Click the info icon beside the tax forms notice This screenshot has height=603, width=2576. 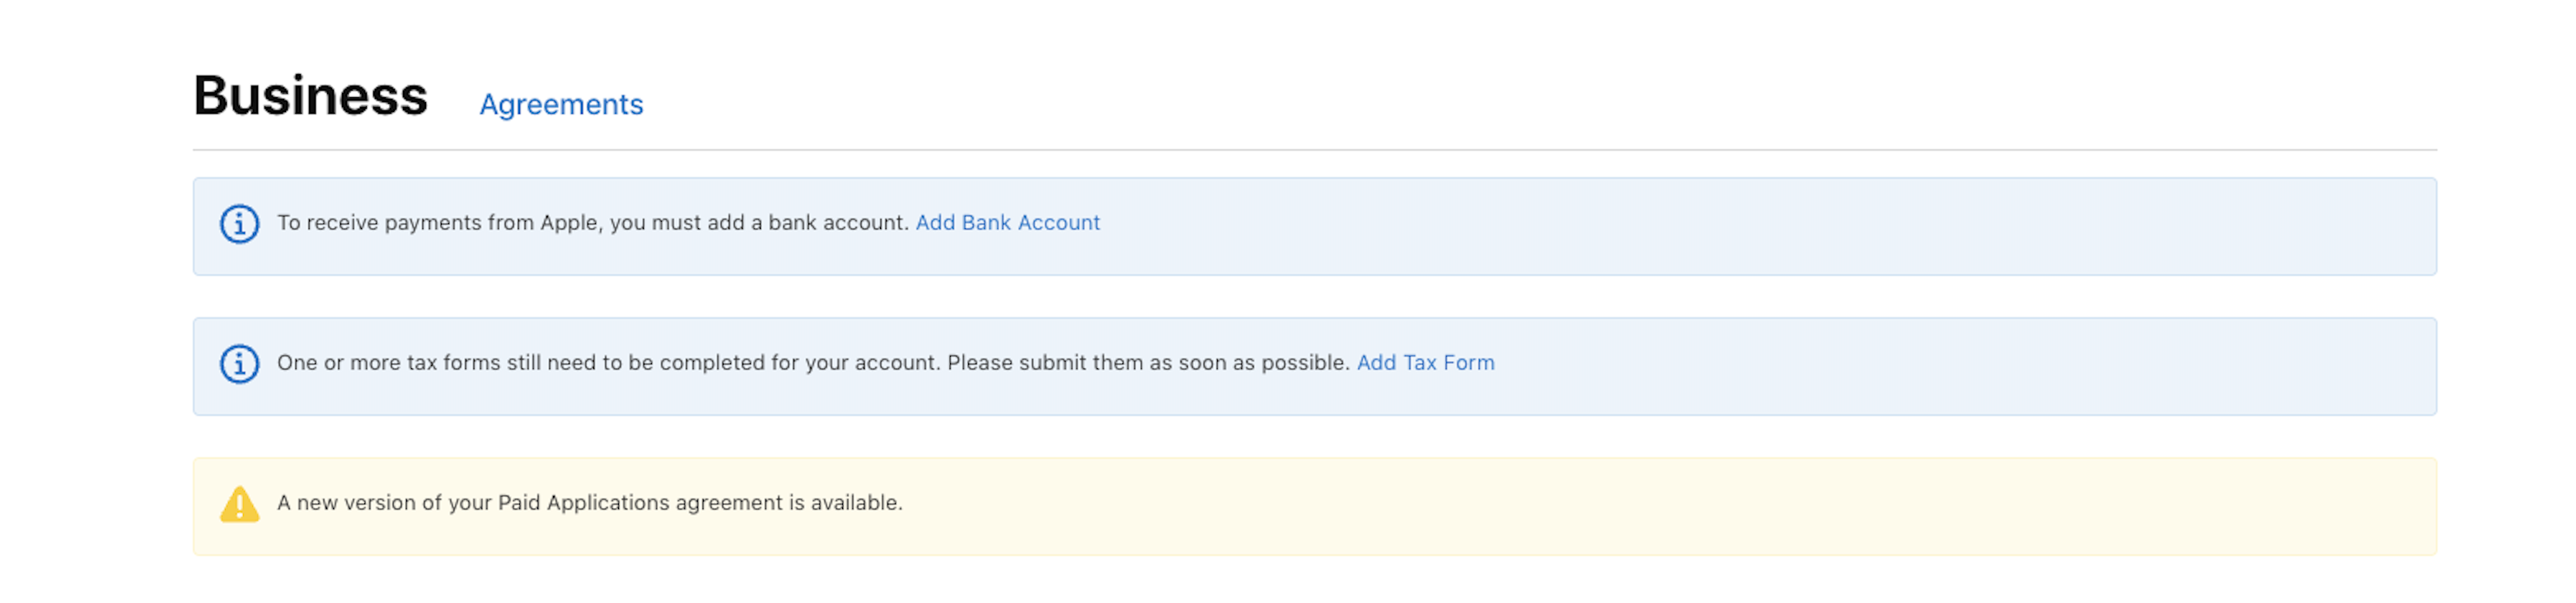(x=239, y=364)
